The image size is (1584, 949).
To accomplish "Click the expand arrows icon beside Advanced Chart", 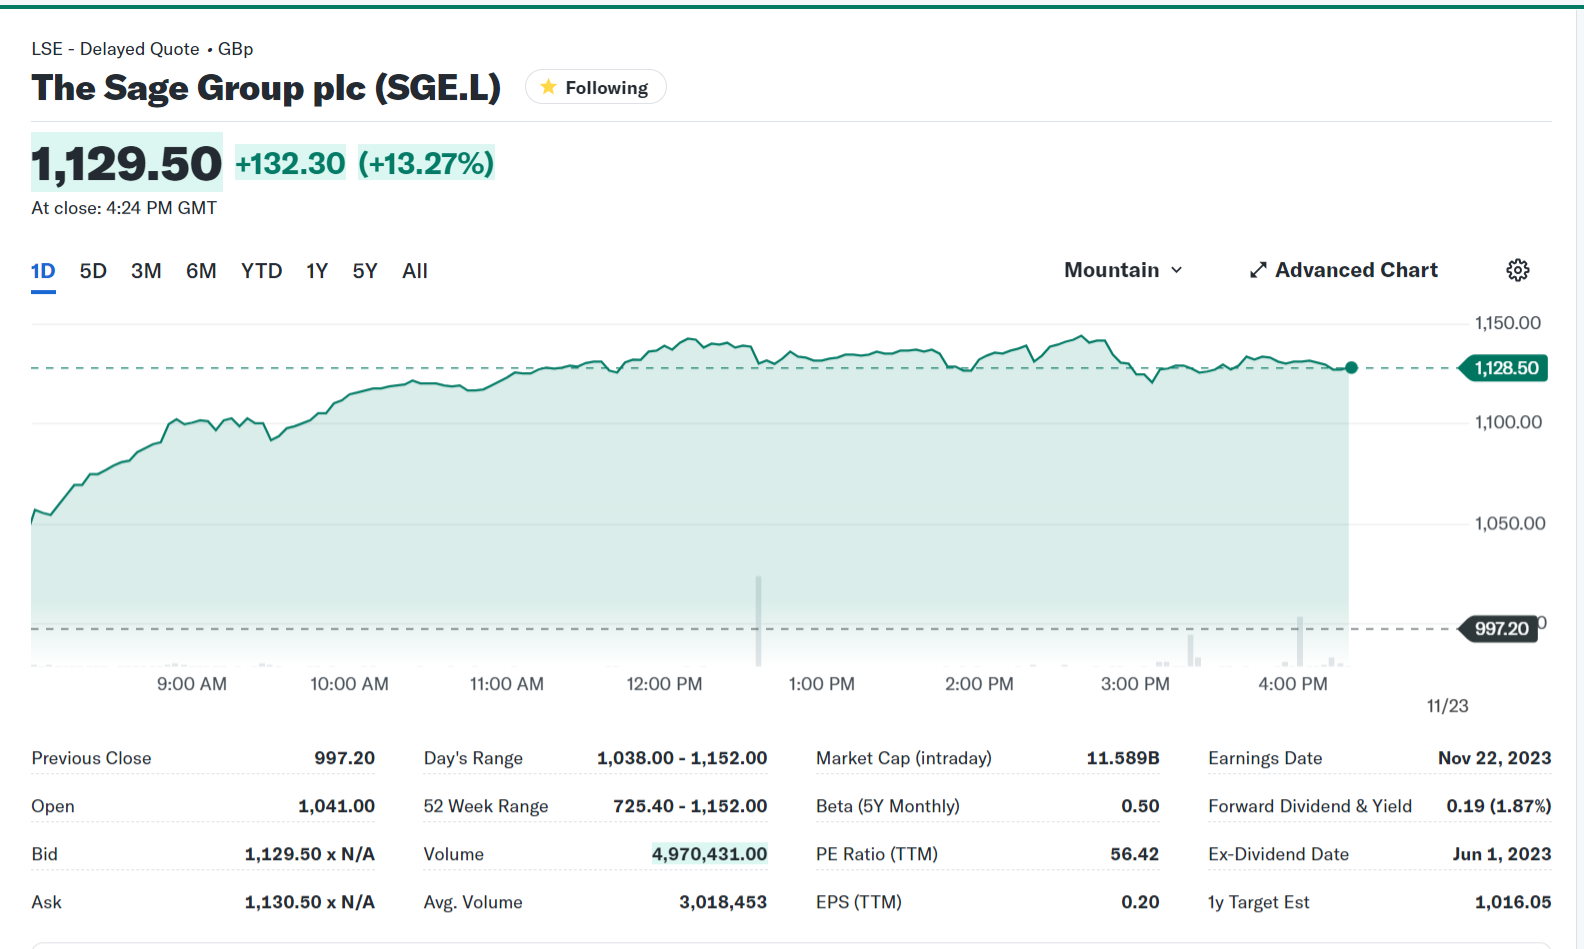I will [x=1258, y=270].
